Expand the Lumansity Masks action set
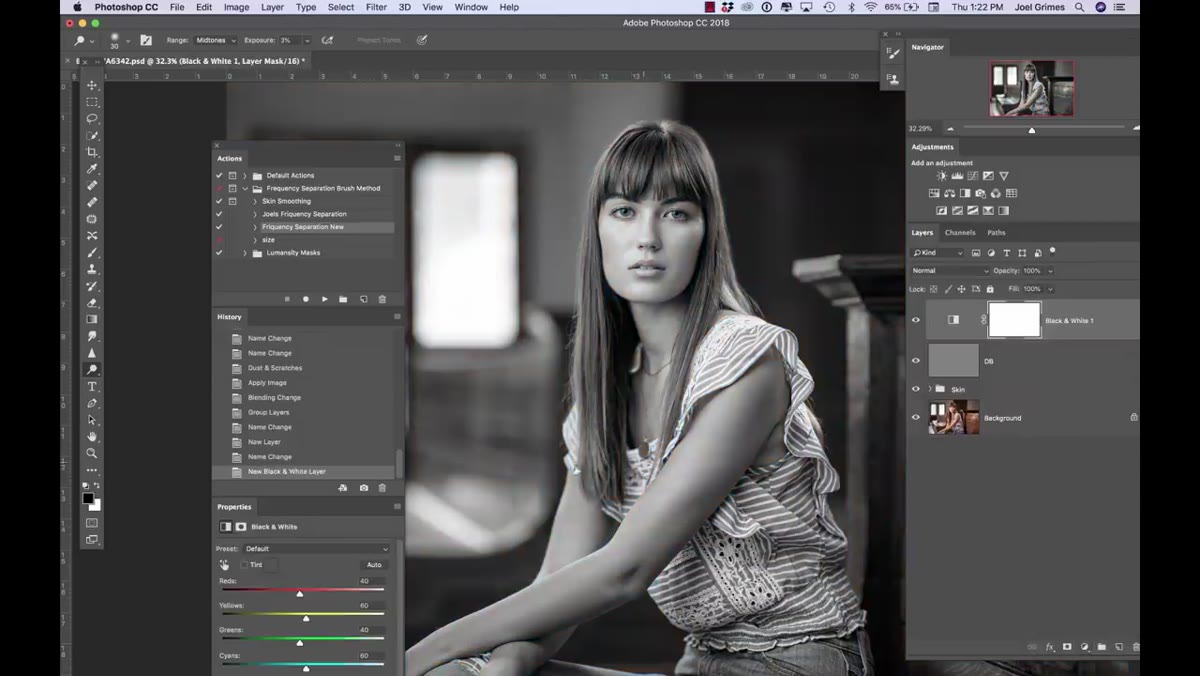This screenshot has width=1200, height=676. pyautogui.click(x=245, y=253)
